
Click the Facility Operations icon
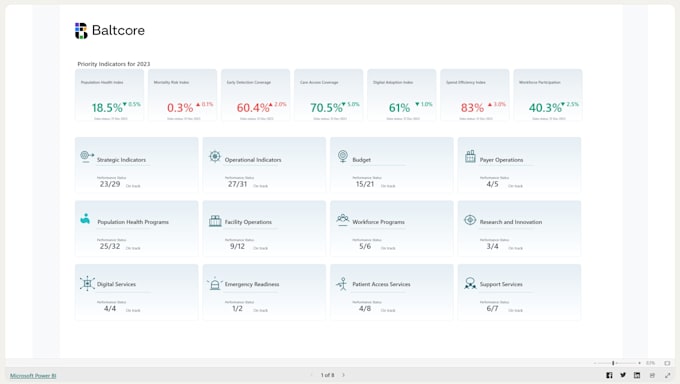tap(215, 220)
